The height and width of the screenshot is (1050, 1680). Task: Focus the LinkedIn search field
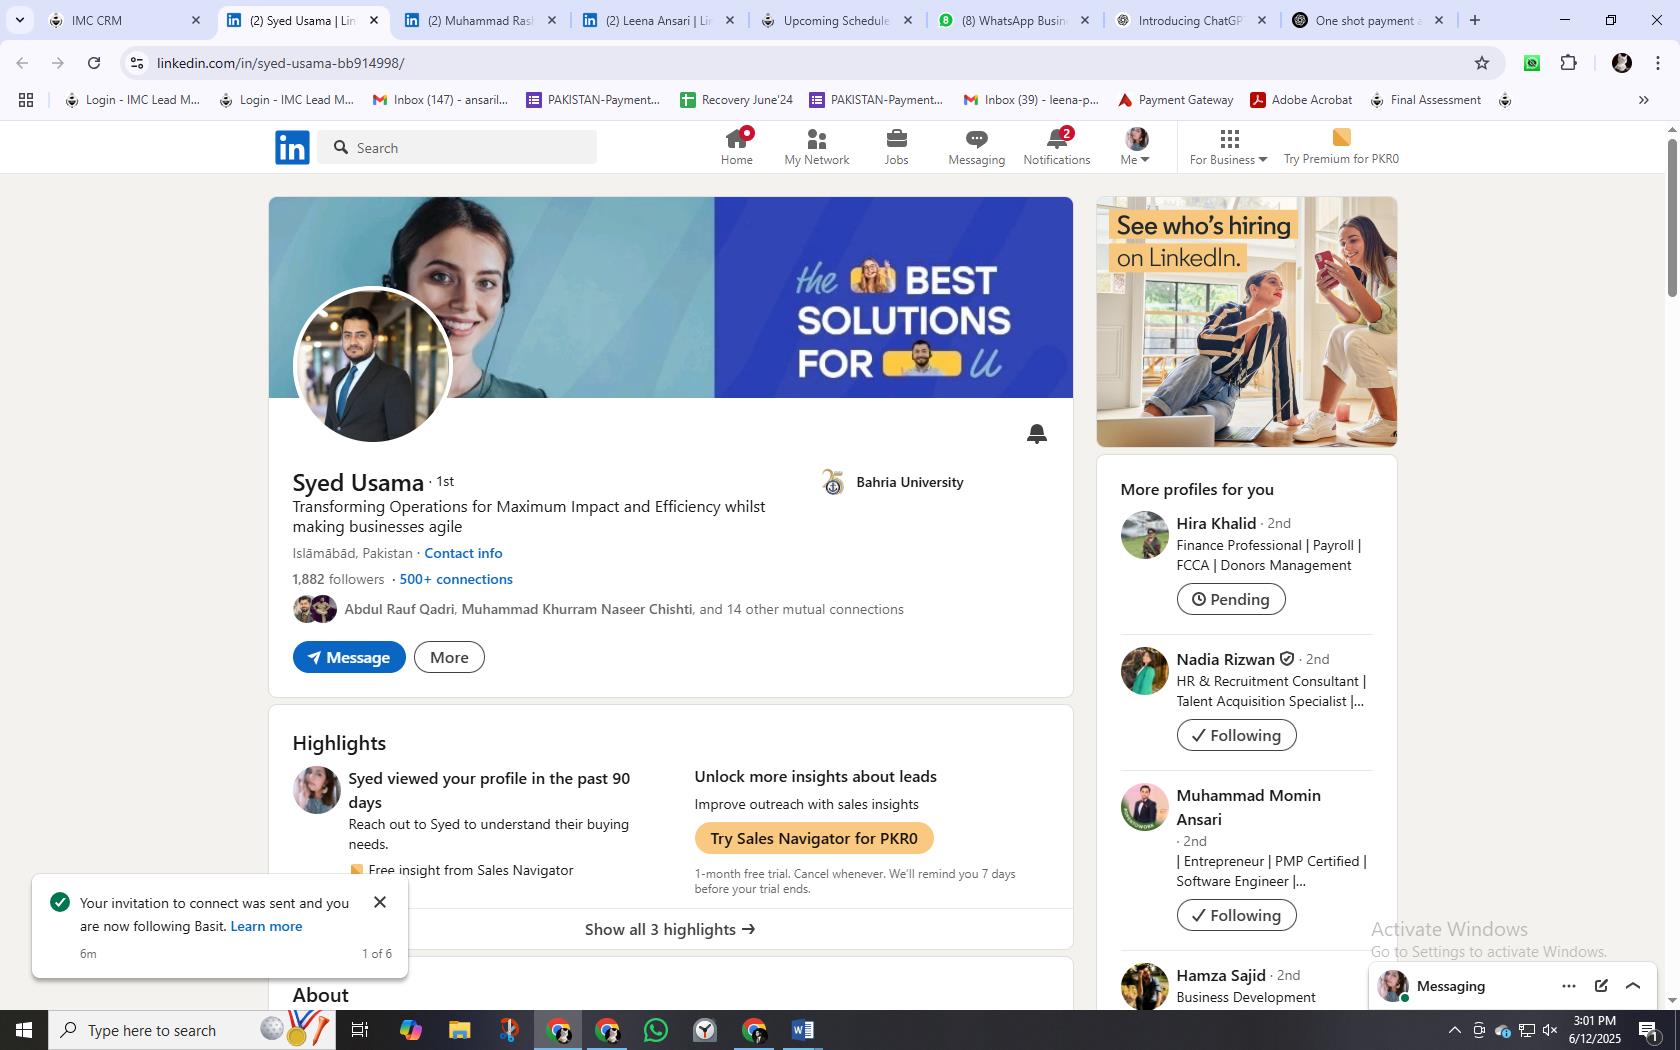[458, 147]
